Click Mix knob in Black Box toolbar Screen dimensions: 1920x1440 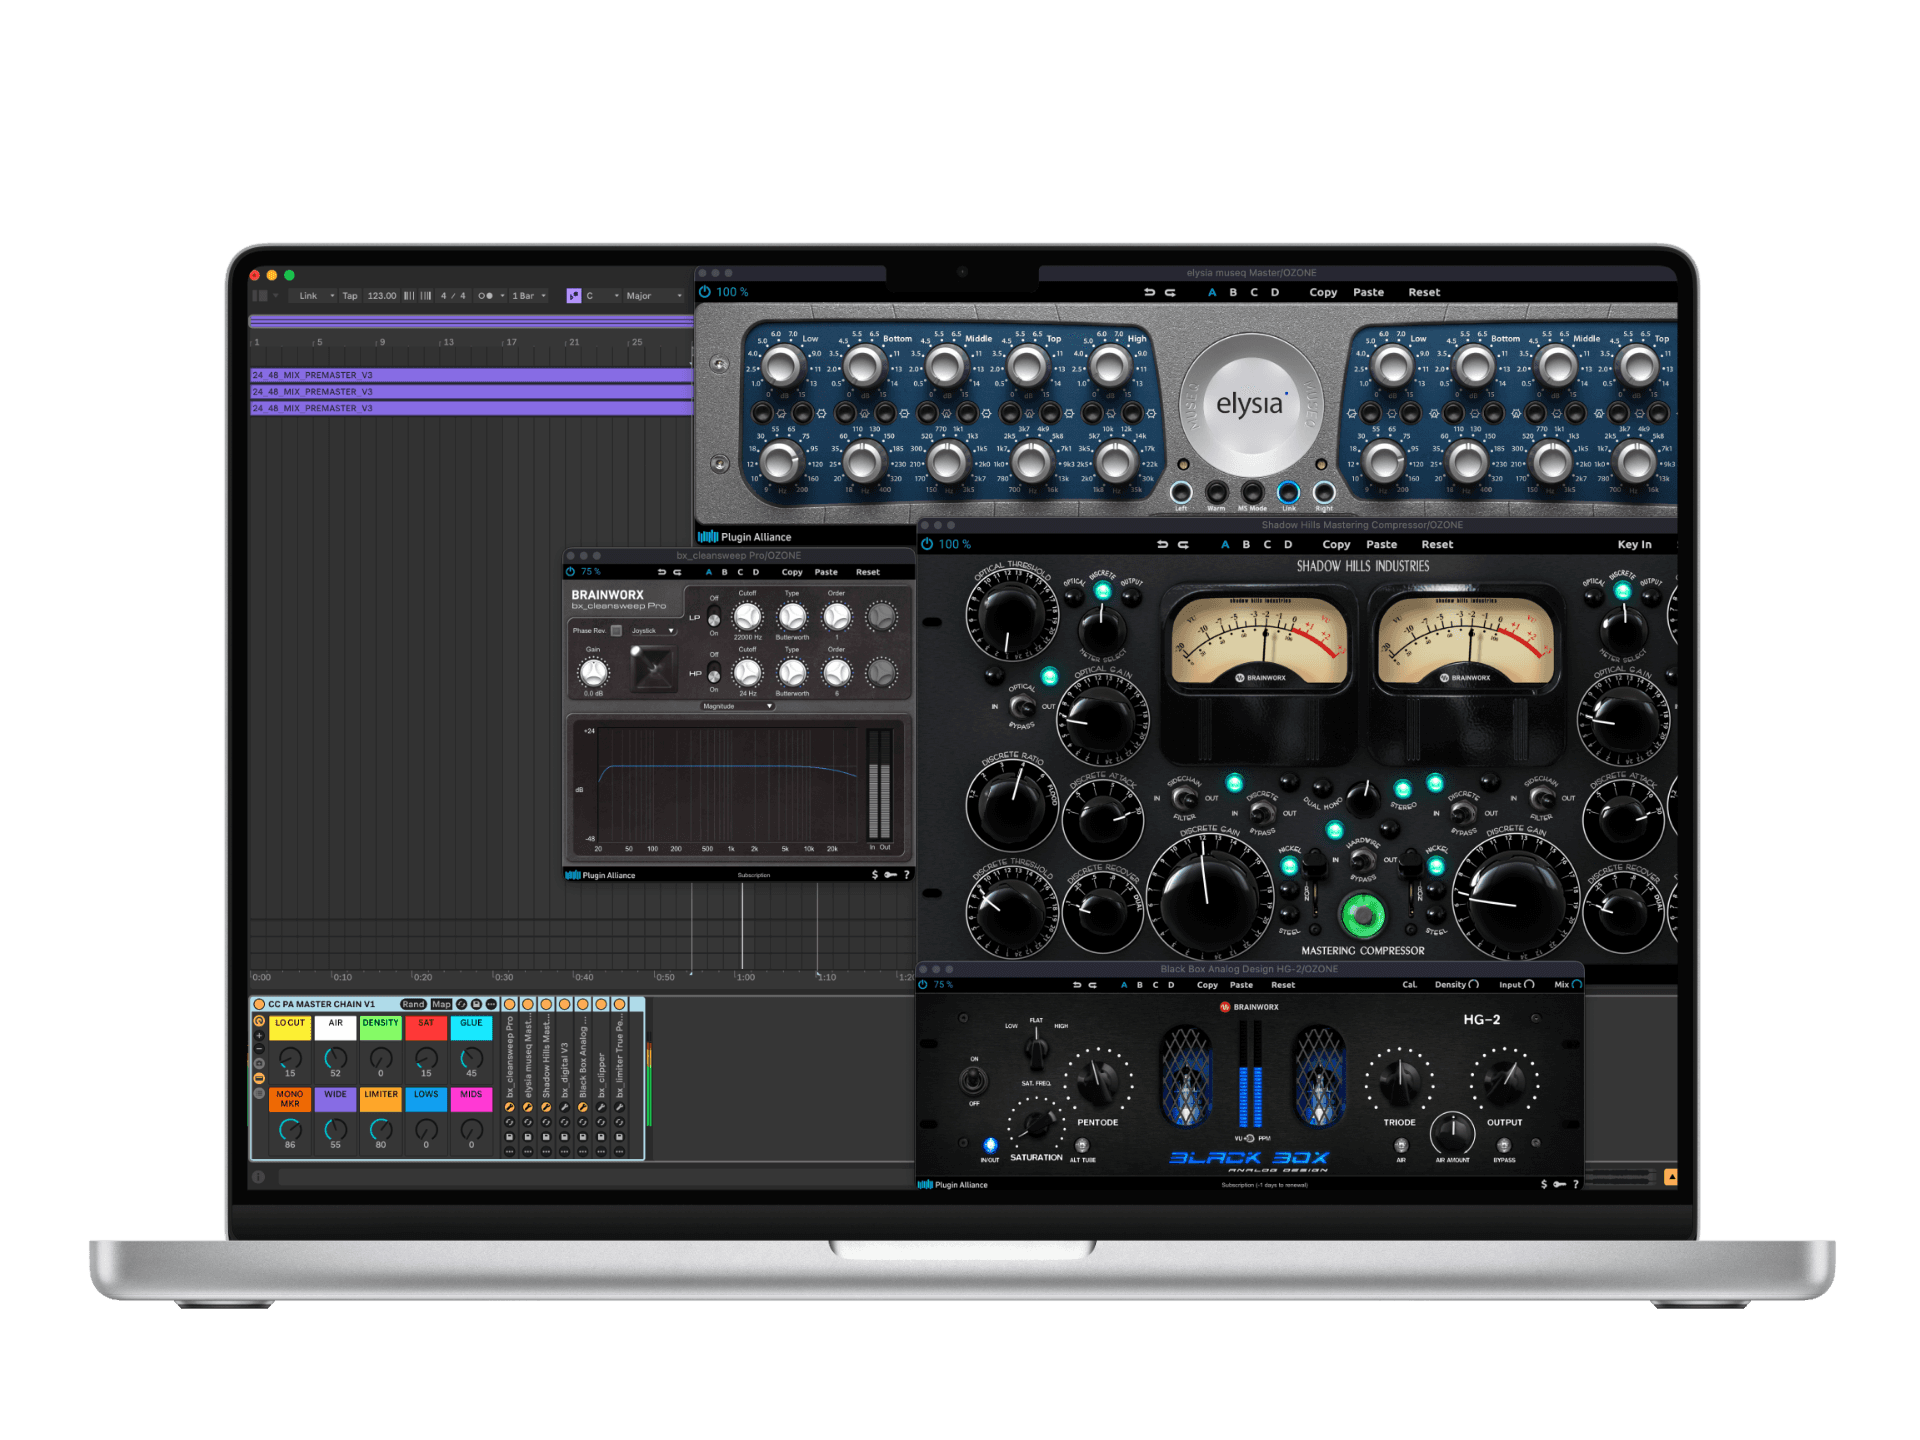pyautogui.click(x=1577, y=984)
